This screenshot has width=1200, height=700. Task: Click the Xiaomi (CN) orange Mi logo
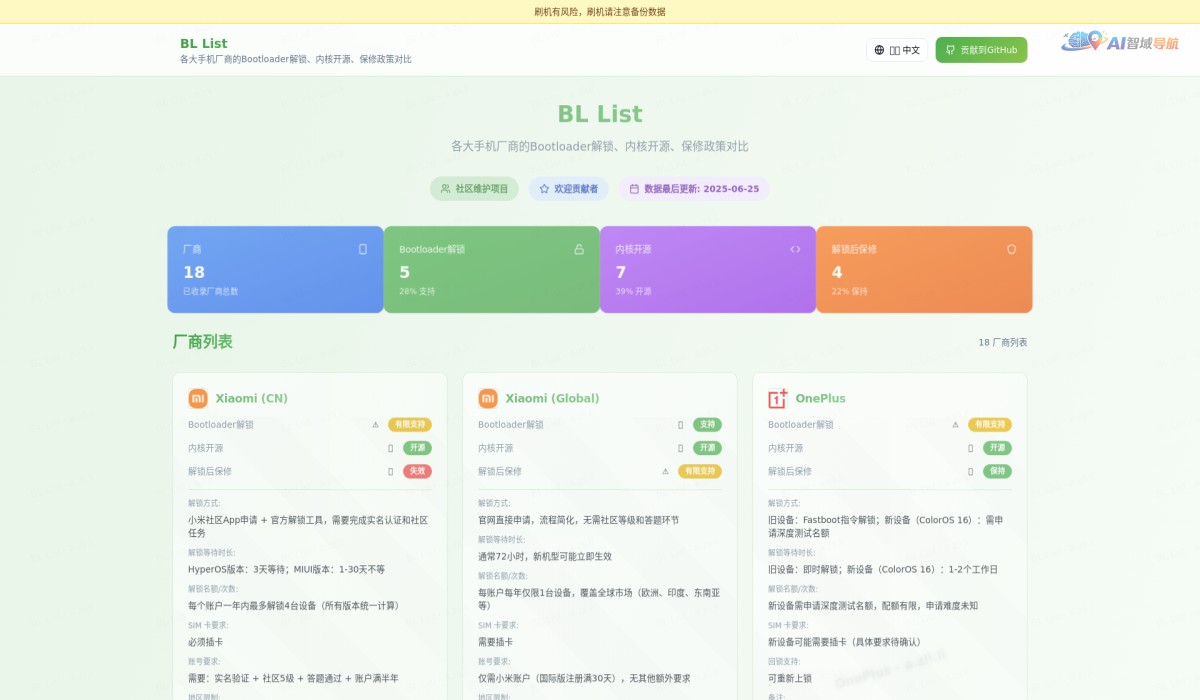click(196, 398)
